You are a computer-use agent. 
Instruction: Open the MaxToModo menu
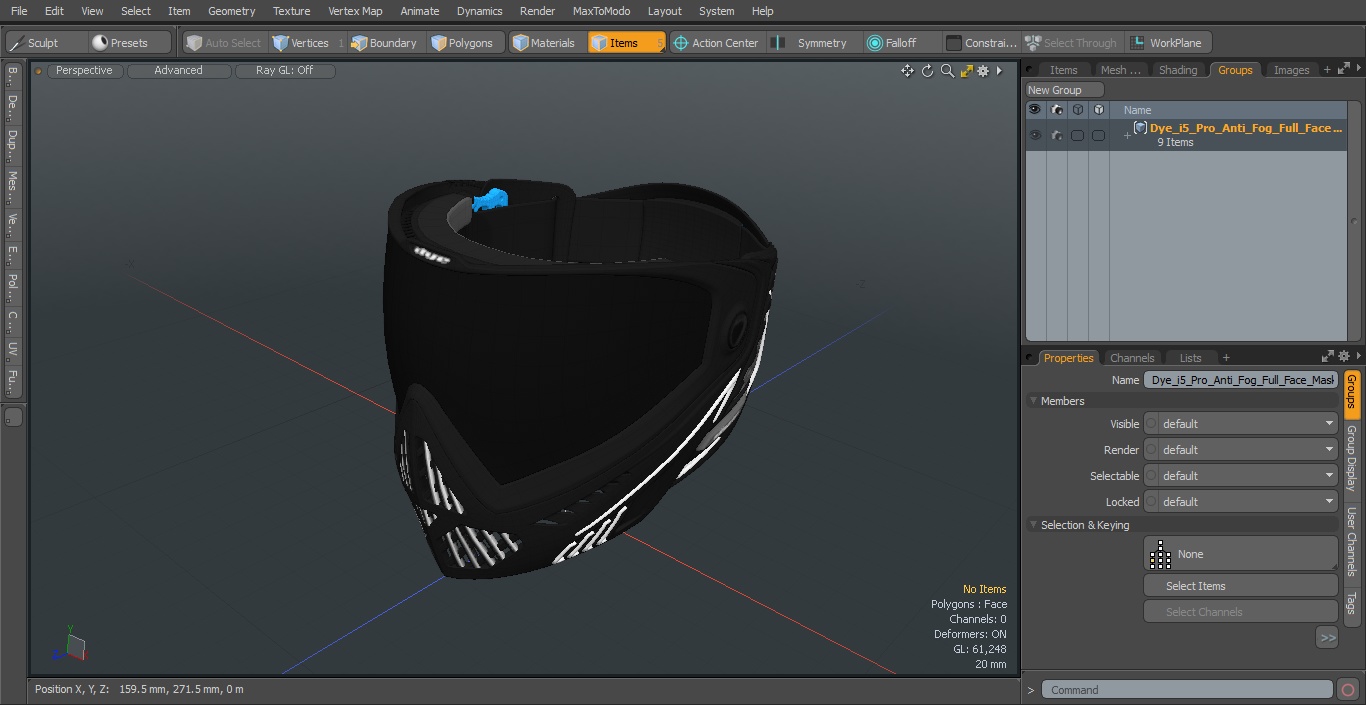point(601,11)
